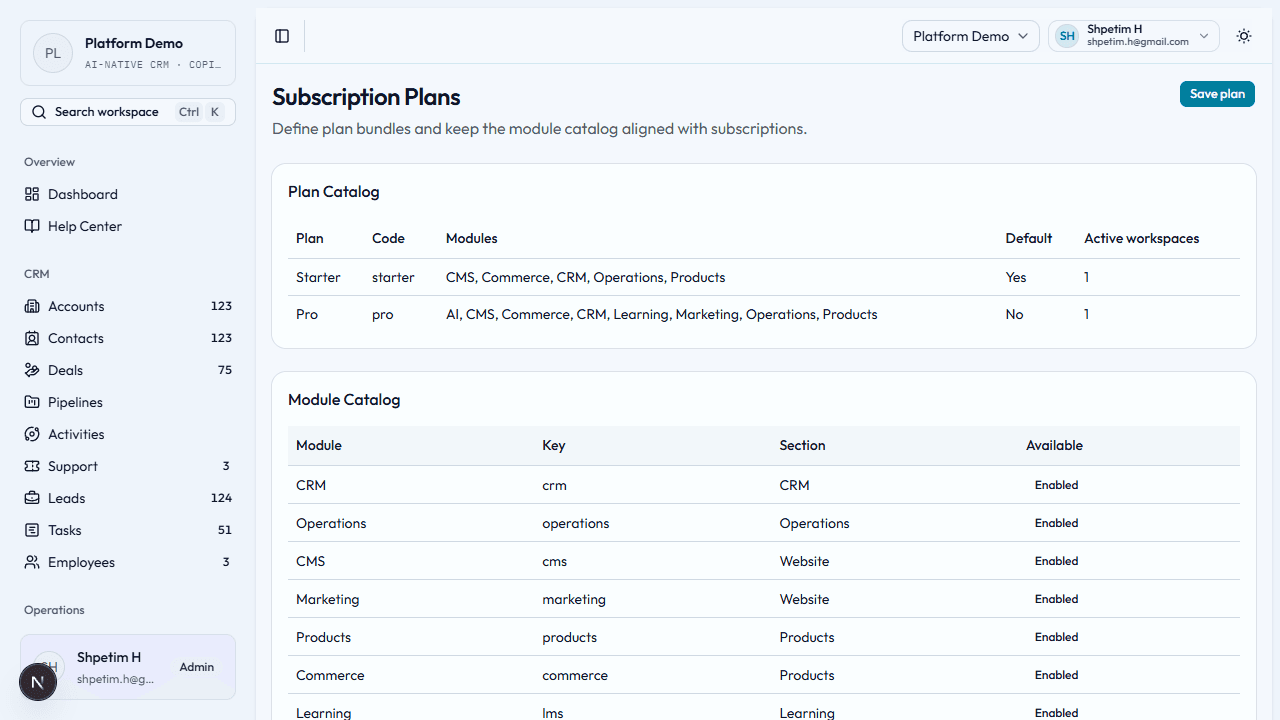1280x720 pixels.
Task: Open Leads from the CRM section
Action: [67, 498]
